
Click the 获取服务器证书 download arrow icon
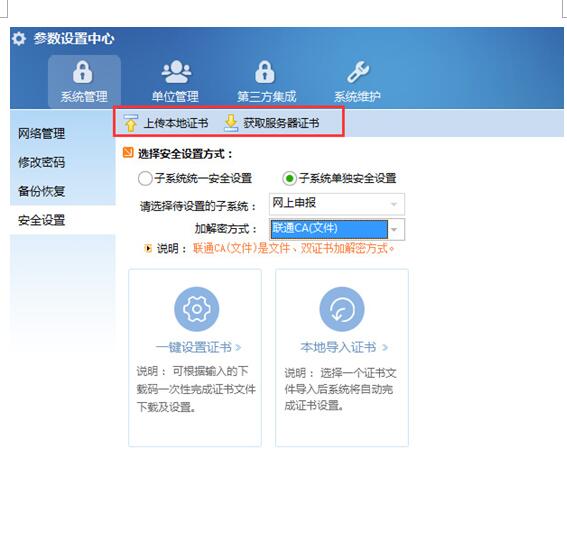pos(231,123)
